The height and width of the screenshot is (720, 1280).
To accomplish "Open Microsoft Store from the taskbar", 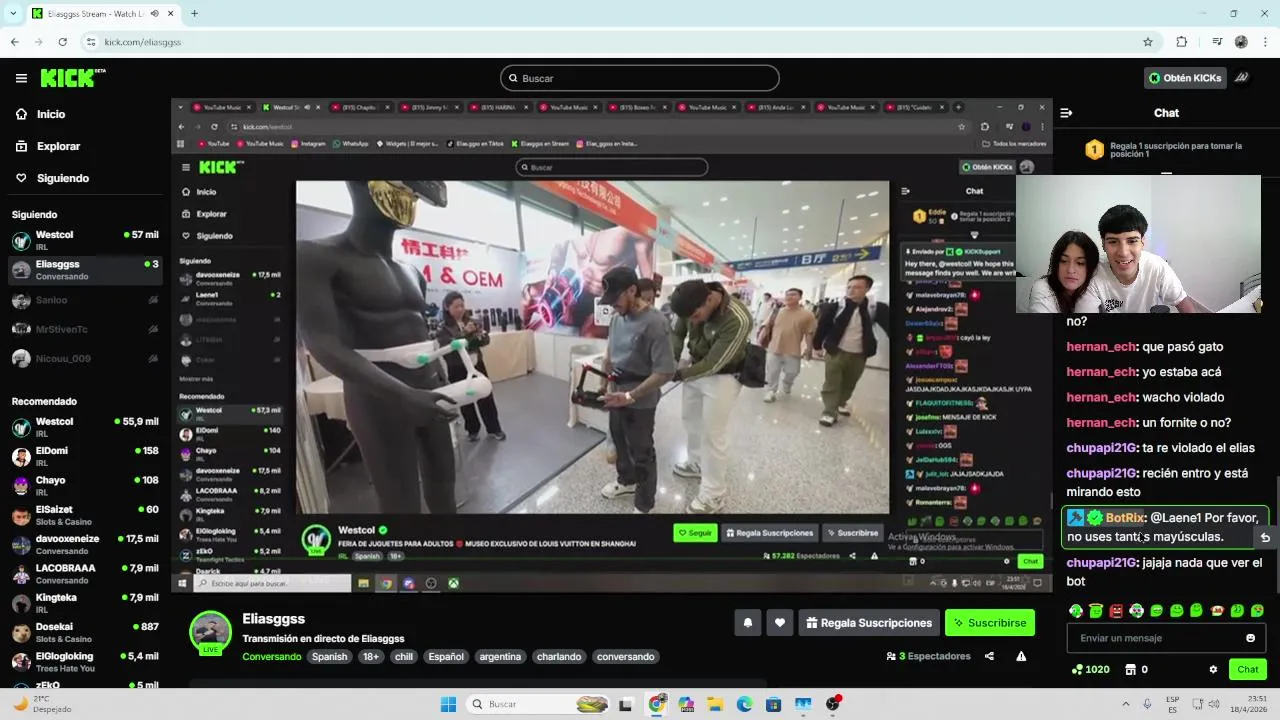I will coord(774,704).
